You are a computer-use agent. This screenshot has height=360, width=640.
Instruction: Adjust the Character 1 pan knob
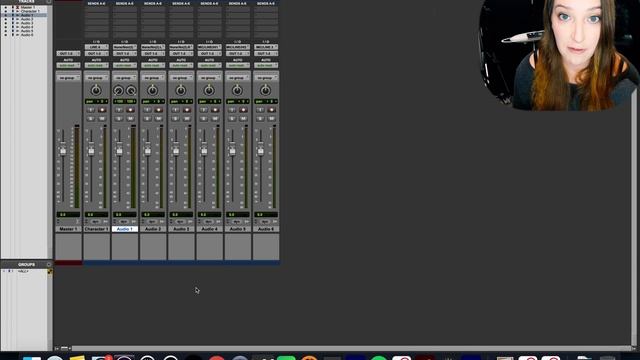point(96,90)
